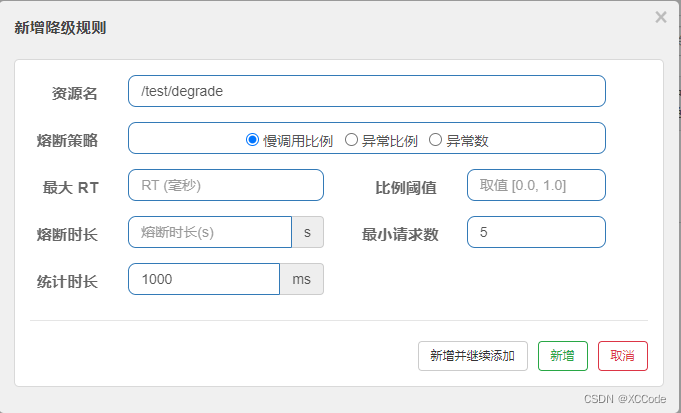681x413 pixels.
Task: Click the 资源名 label
Action: (75, 94)
